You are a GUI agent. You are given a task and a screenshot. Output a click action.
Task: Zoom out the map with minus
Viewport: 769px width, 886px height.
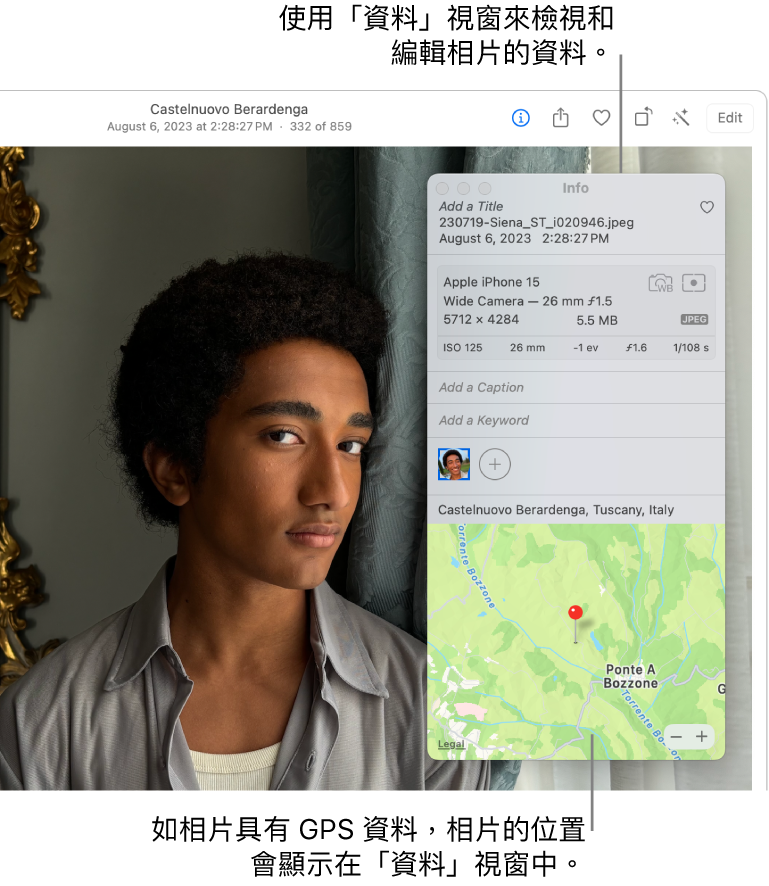(x=676, y=737)
